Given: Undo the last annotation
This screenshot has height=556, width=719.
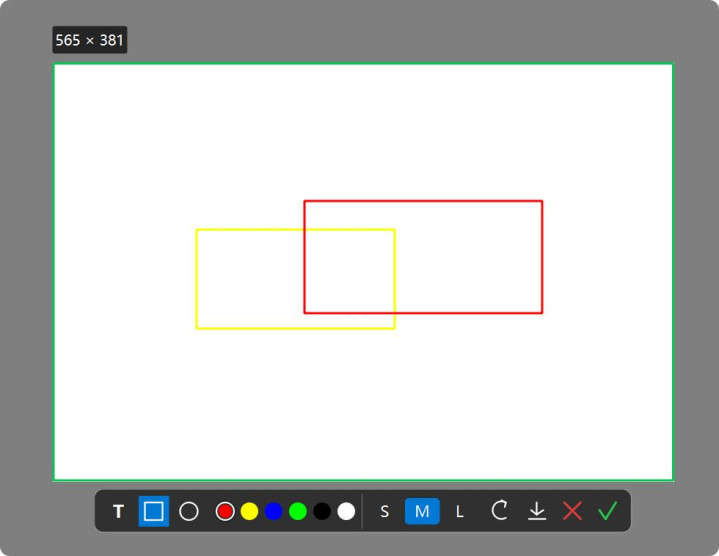Looking at the screenshot, I should click(499, 510).
